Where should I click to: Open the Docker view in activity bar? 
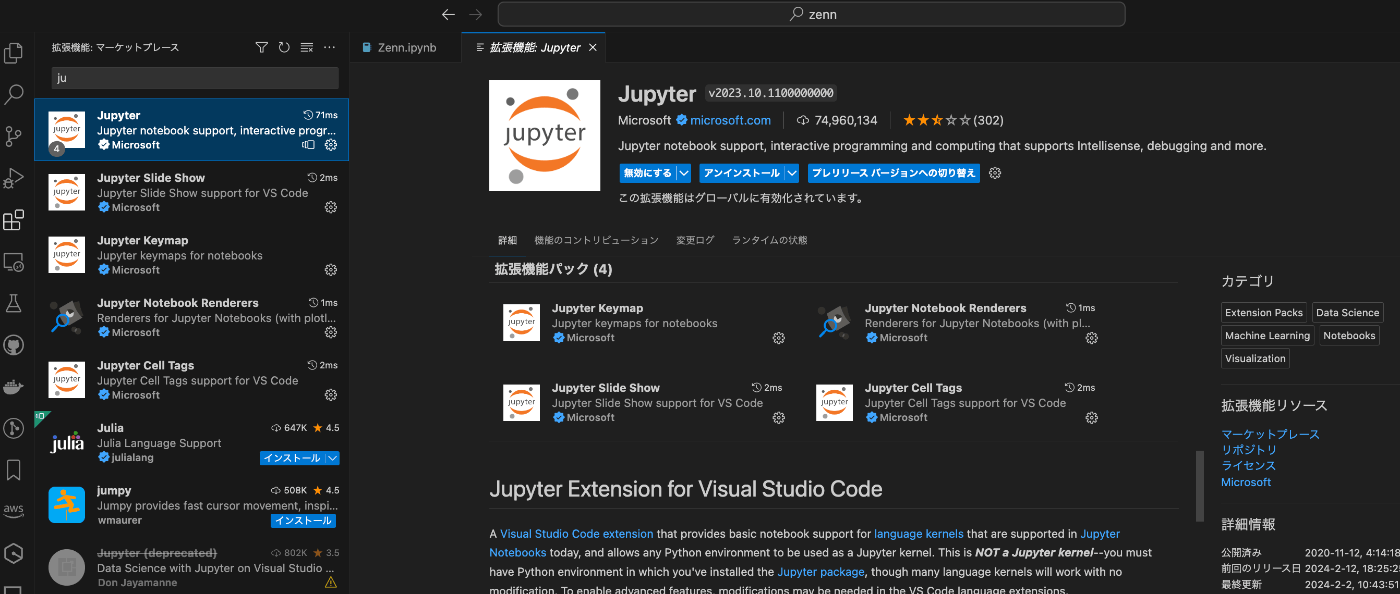[x=14, y=387]
